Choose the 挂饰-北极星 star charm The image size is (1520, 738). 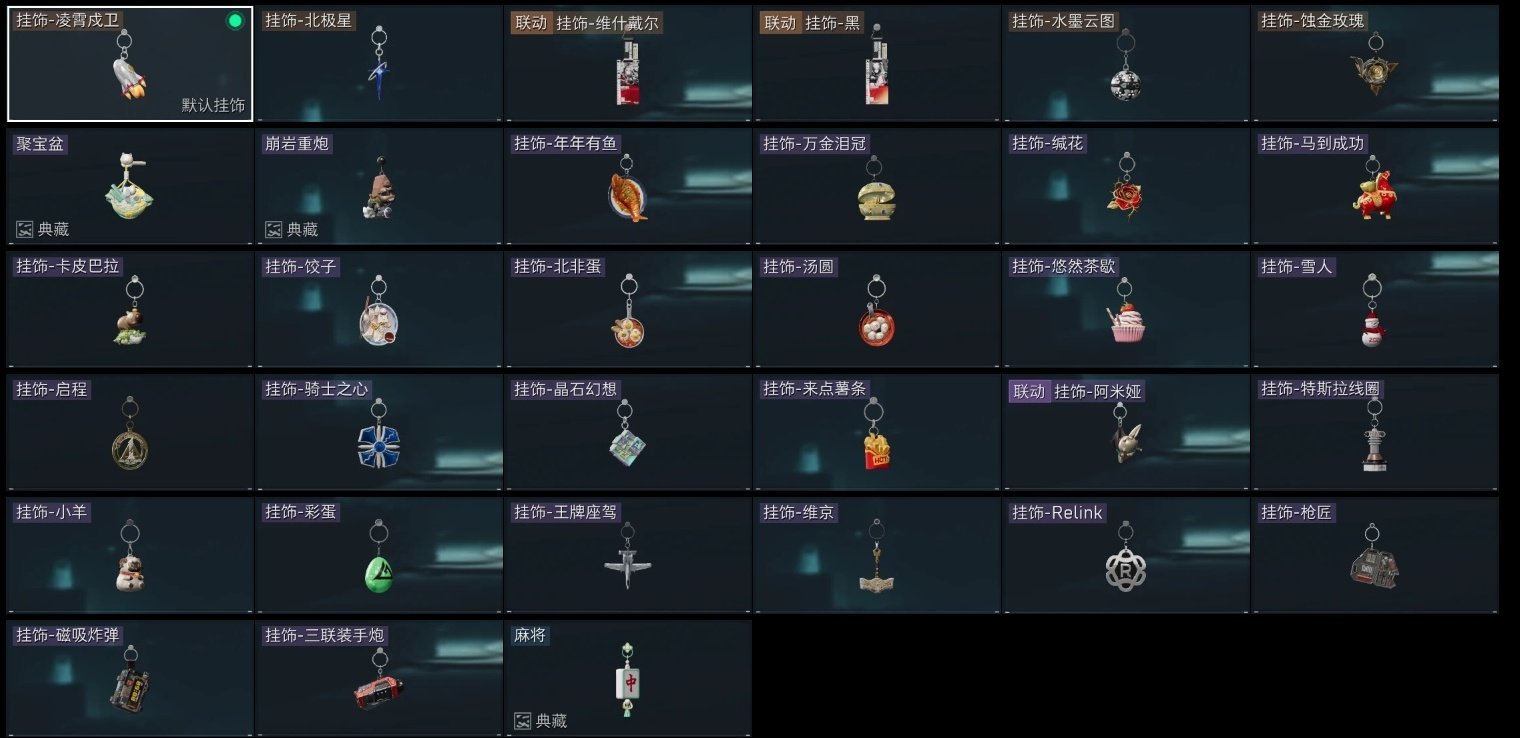tap(379, 63)
